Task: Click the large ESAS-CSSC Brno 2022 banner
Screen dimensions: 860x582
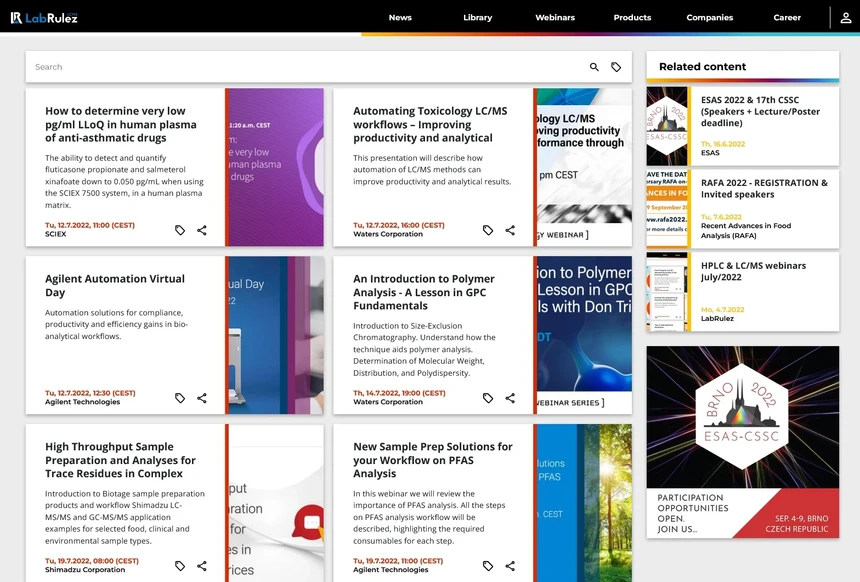Action: (x=743, y=442)
